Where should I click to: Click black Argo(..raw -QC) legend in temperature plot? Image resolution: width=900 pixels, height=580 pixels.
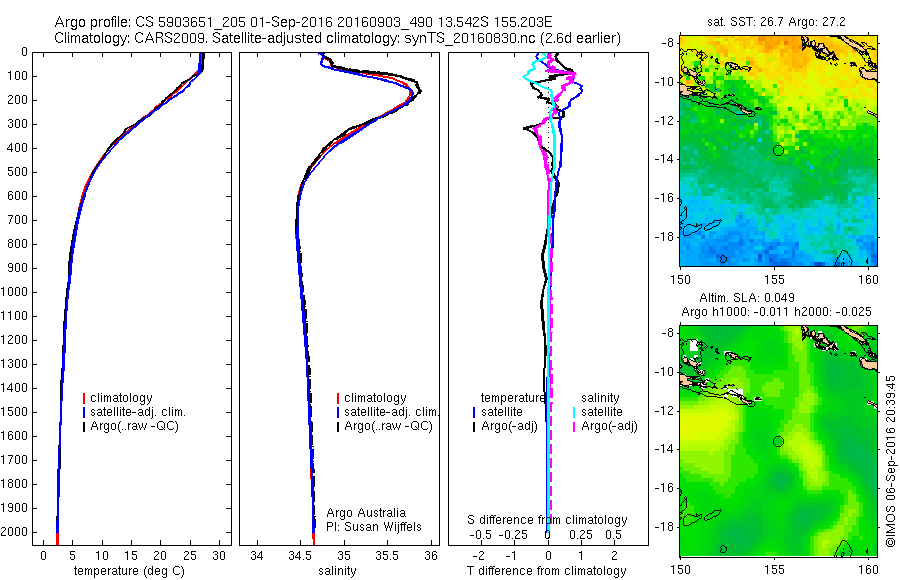click(130, 426)
